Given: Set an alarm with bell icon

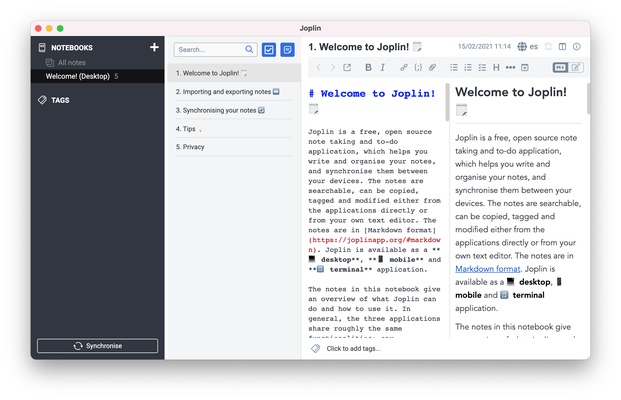Looking at the screenshot, I should [548, 47].
